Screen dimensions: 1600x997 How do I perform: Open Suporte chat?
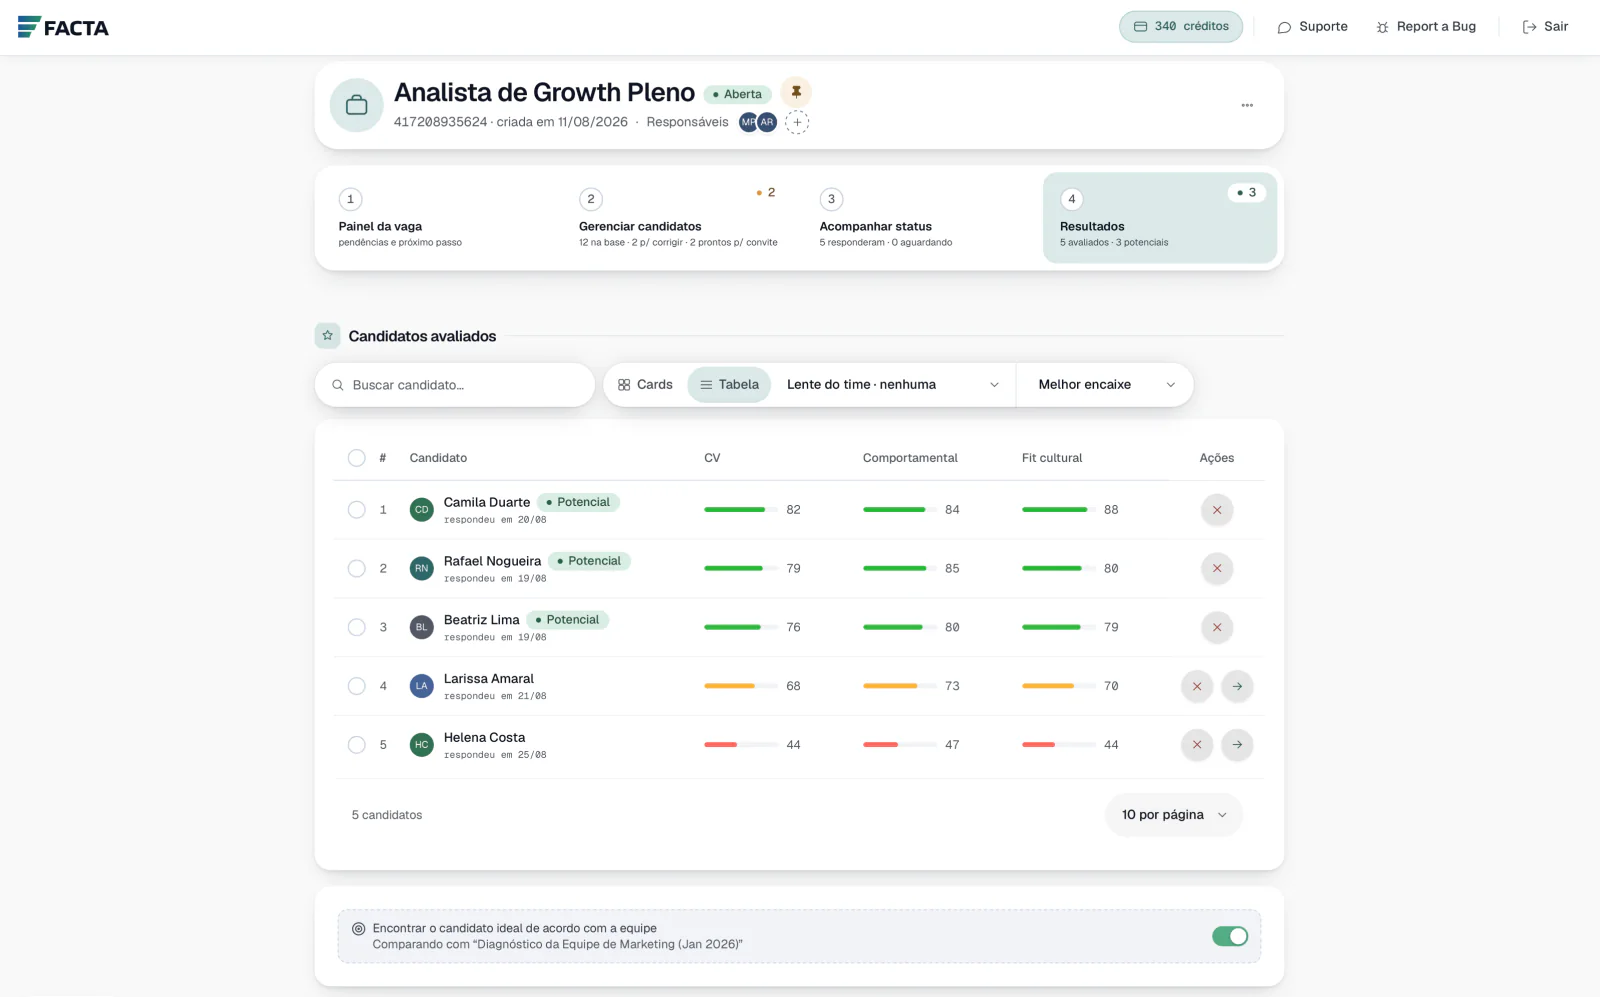(x=1312, y=27)
